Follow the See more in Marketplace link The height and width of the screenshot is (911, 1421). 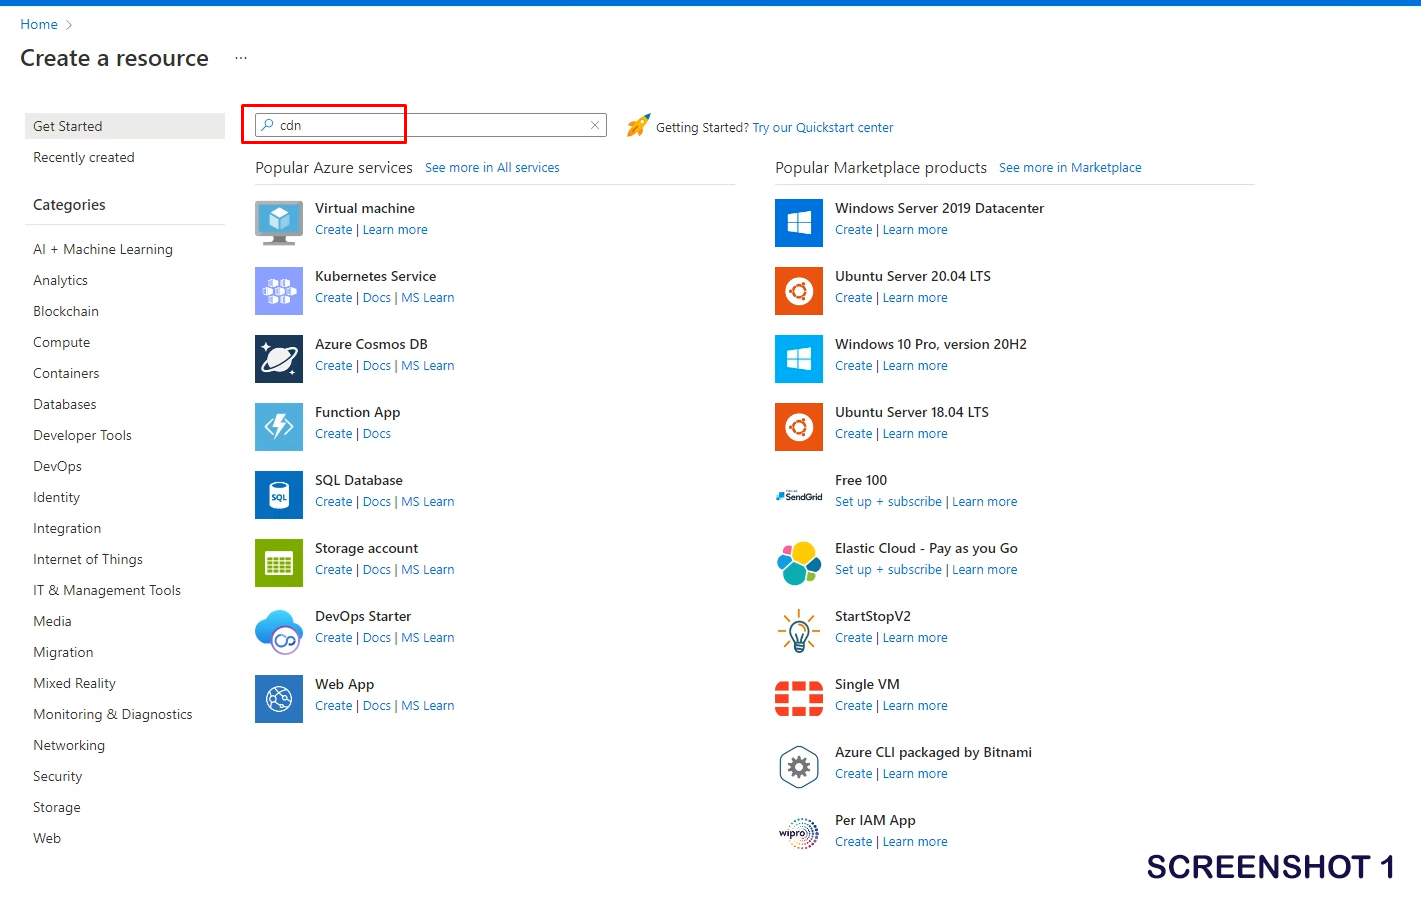(x=1070, y=168)
